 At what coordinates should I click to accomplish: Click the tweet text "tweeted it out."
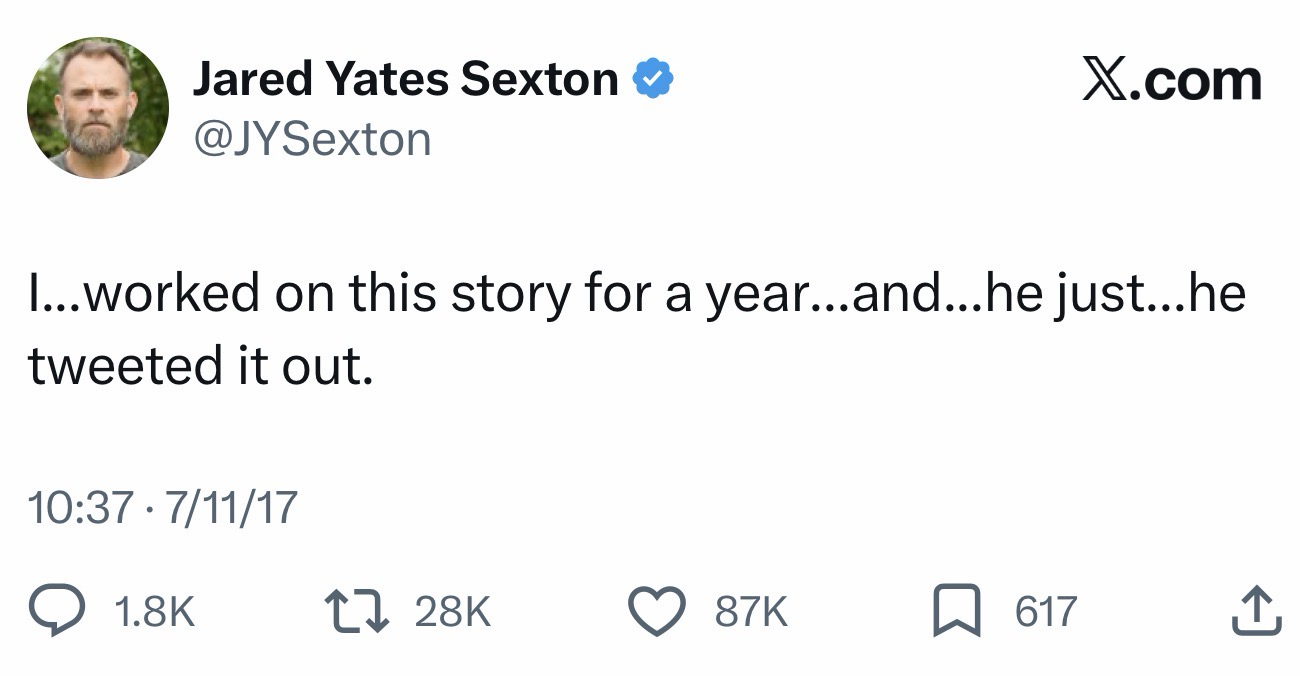201,366
